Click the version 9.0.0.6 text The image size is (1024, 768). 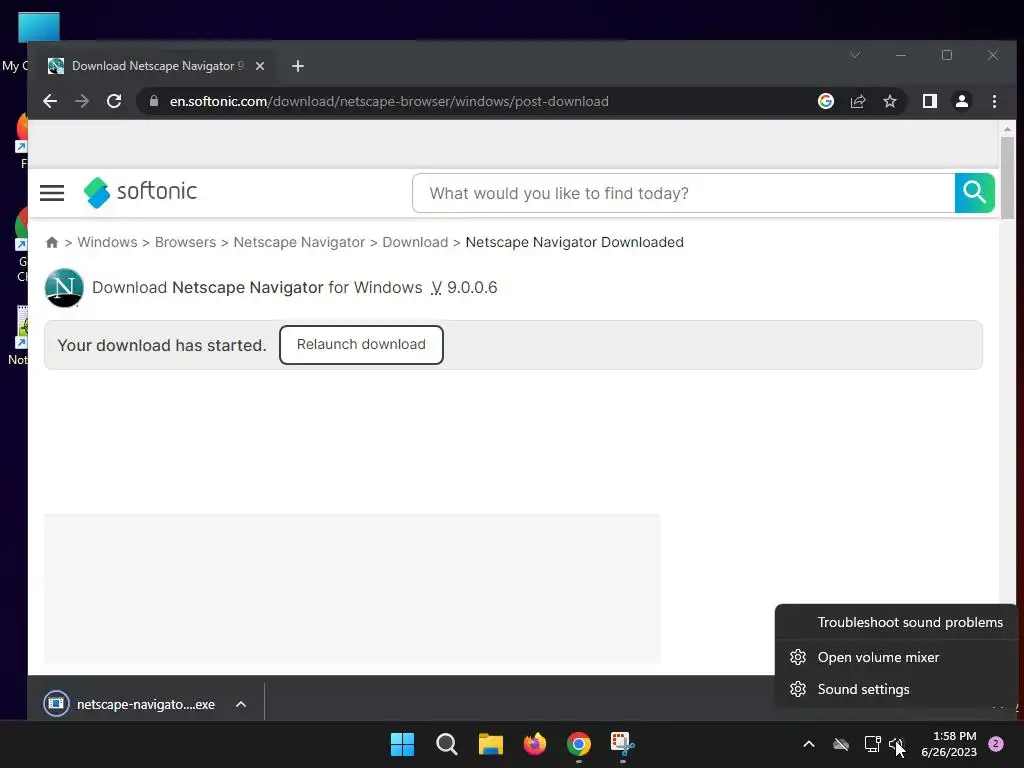click(x=472, y=287)
